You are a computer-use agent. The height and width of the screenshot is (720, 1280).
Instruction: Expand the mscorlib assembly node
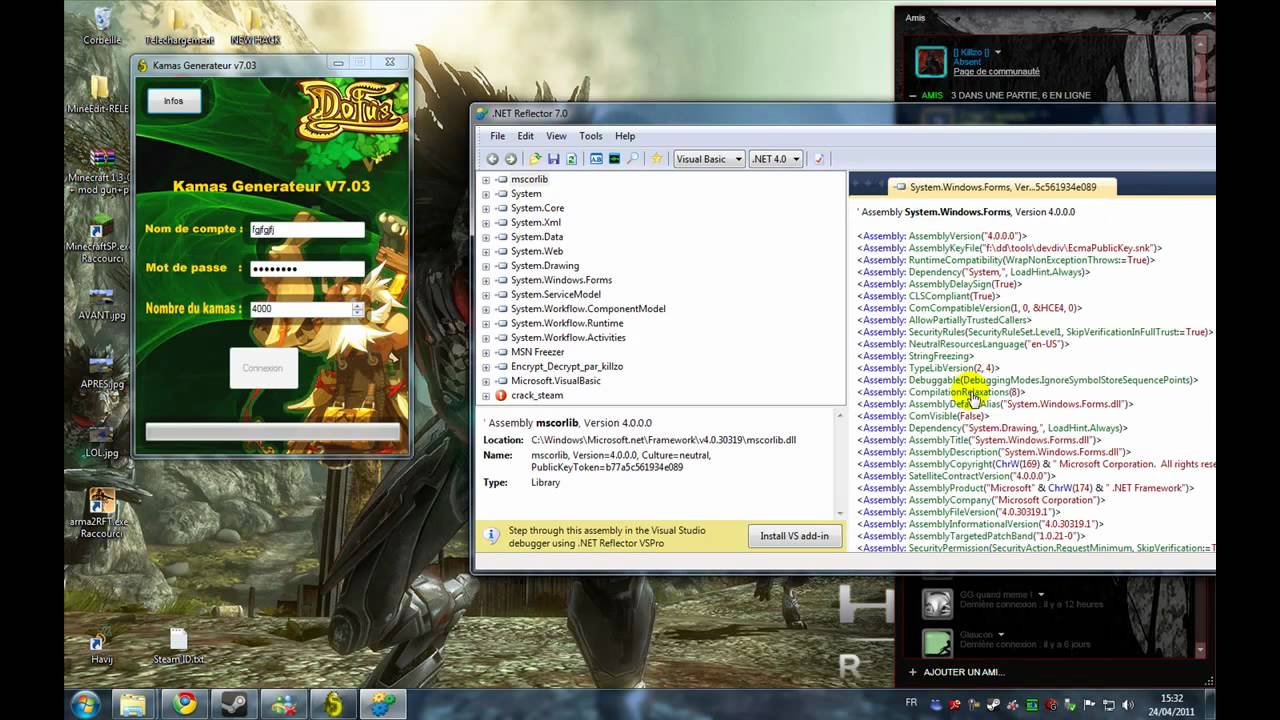pyautogui.click(x=486, y=180)
